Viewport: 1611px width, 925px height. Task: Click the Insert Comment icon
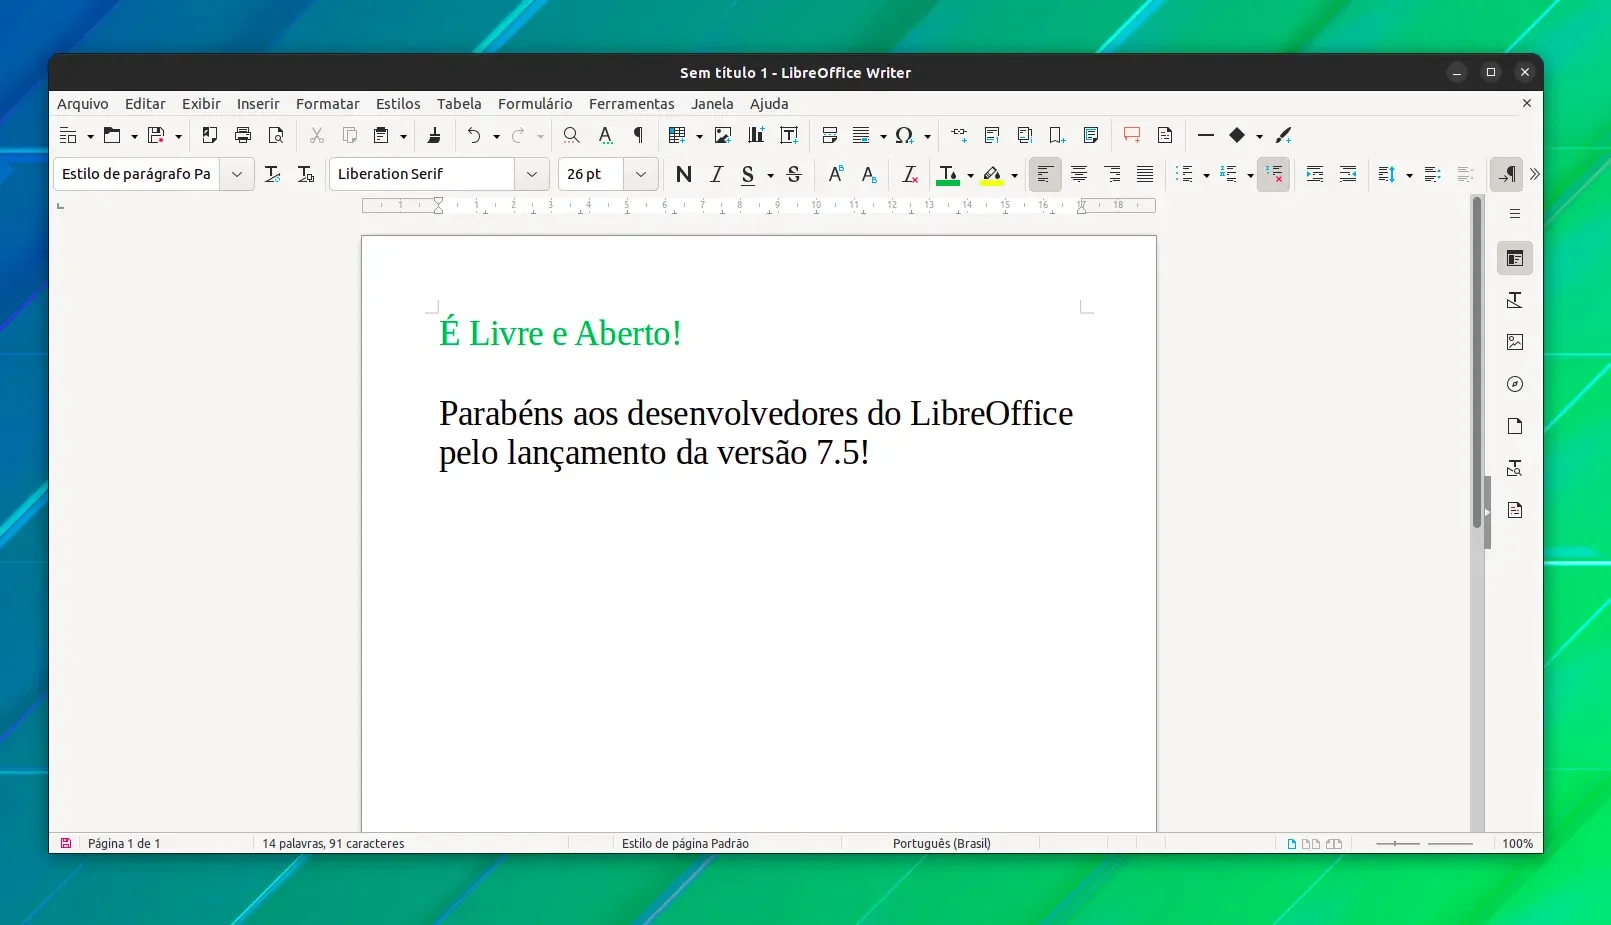click(x=1132, y=135)
